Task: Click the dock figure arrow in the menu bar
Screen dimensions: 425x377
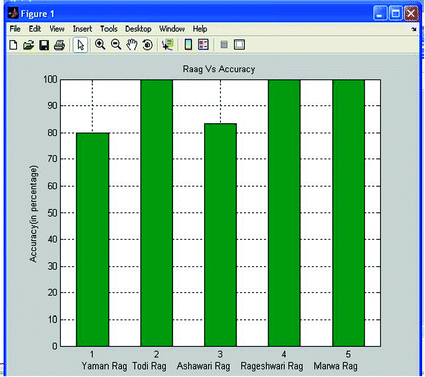Action: coord(414,29)
